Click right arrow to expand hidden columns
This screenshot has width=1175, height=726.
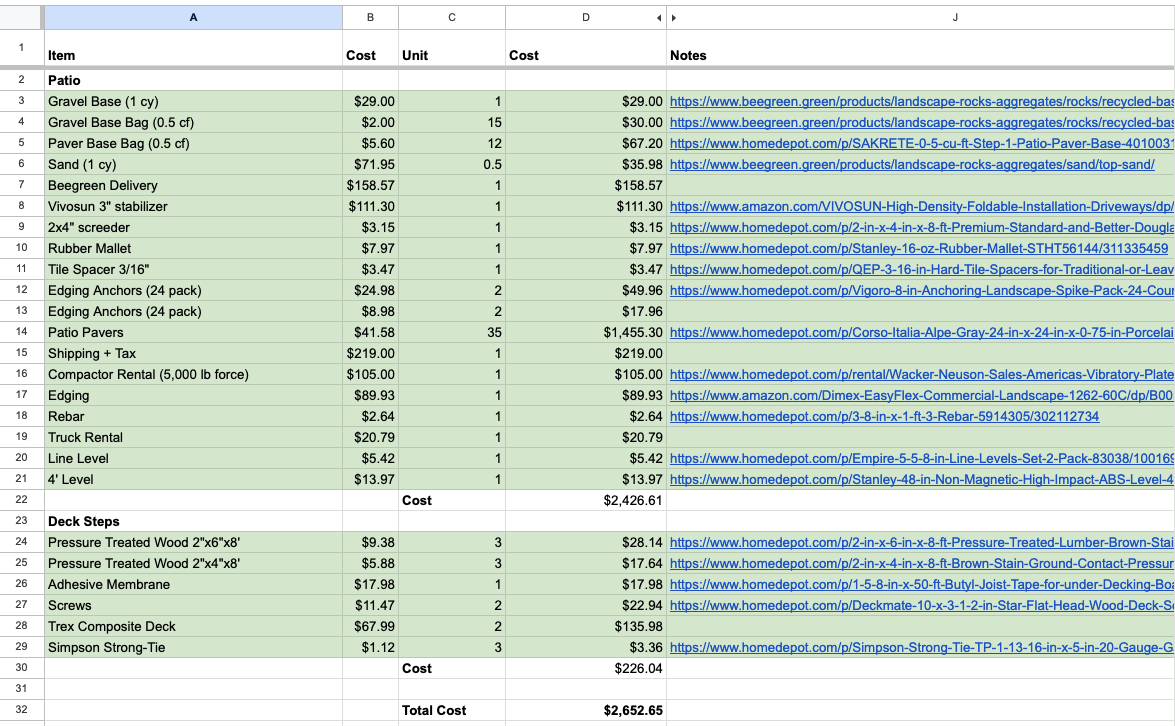pos(673,18)
